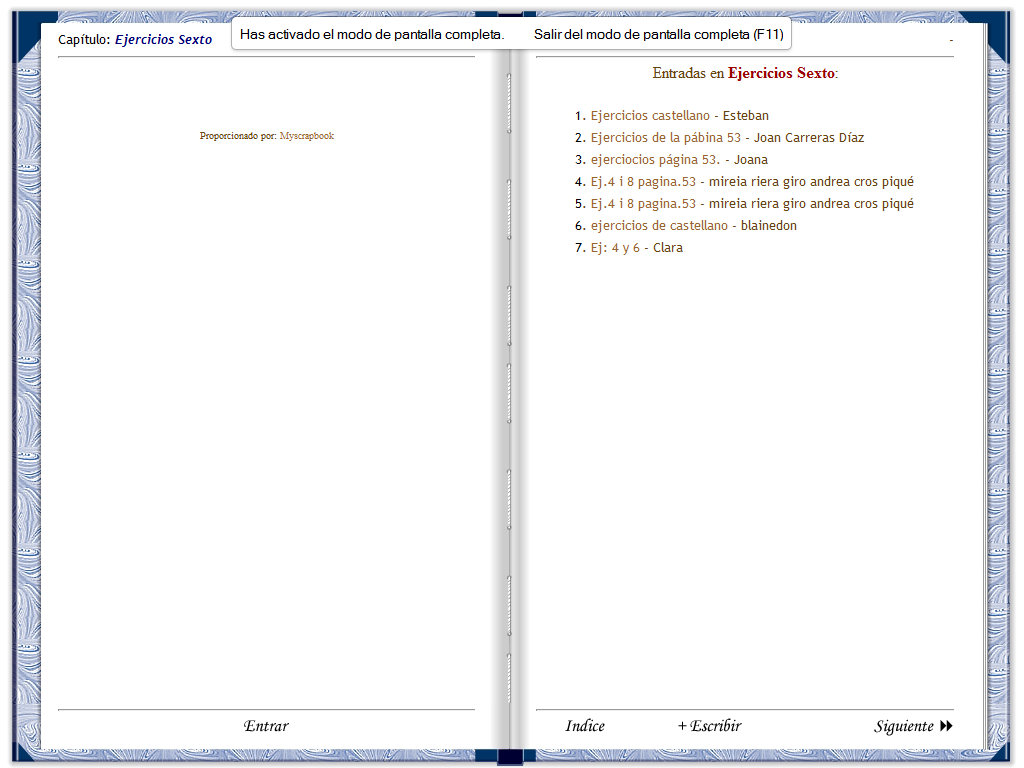Go to next page with Siguiente text
This screenshot has height=768, width=1024.
[903, 726]
